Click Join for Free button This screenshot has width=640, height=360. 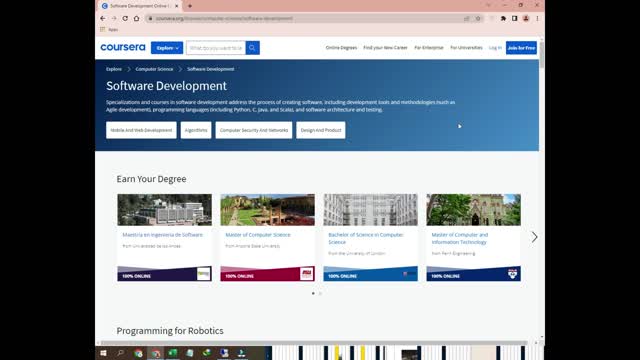521,48
